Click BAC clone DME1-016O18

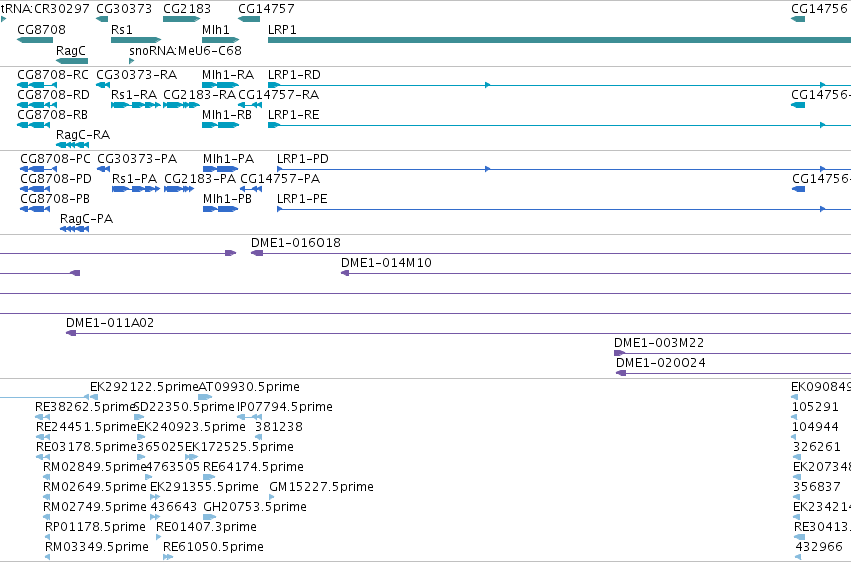tap(296, 243)
